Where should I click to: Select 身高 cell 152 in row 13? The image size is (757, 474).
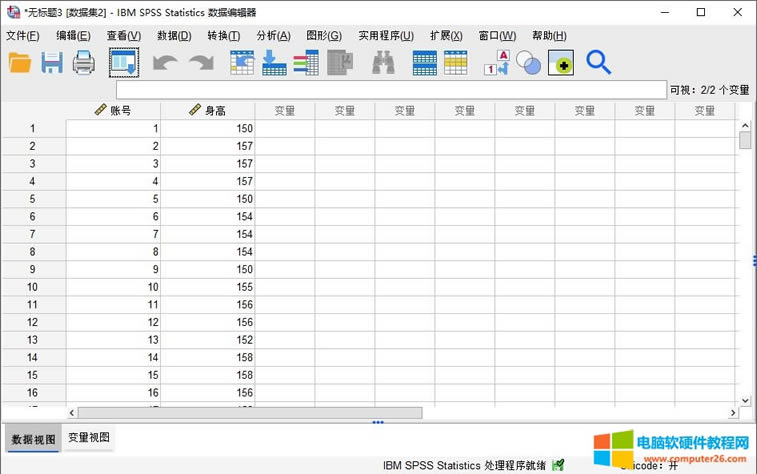tap(208, 340)
